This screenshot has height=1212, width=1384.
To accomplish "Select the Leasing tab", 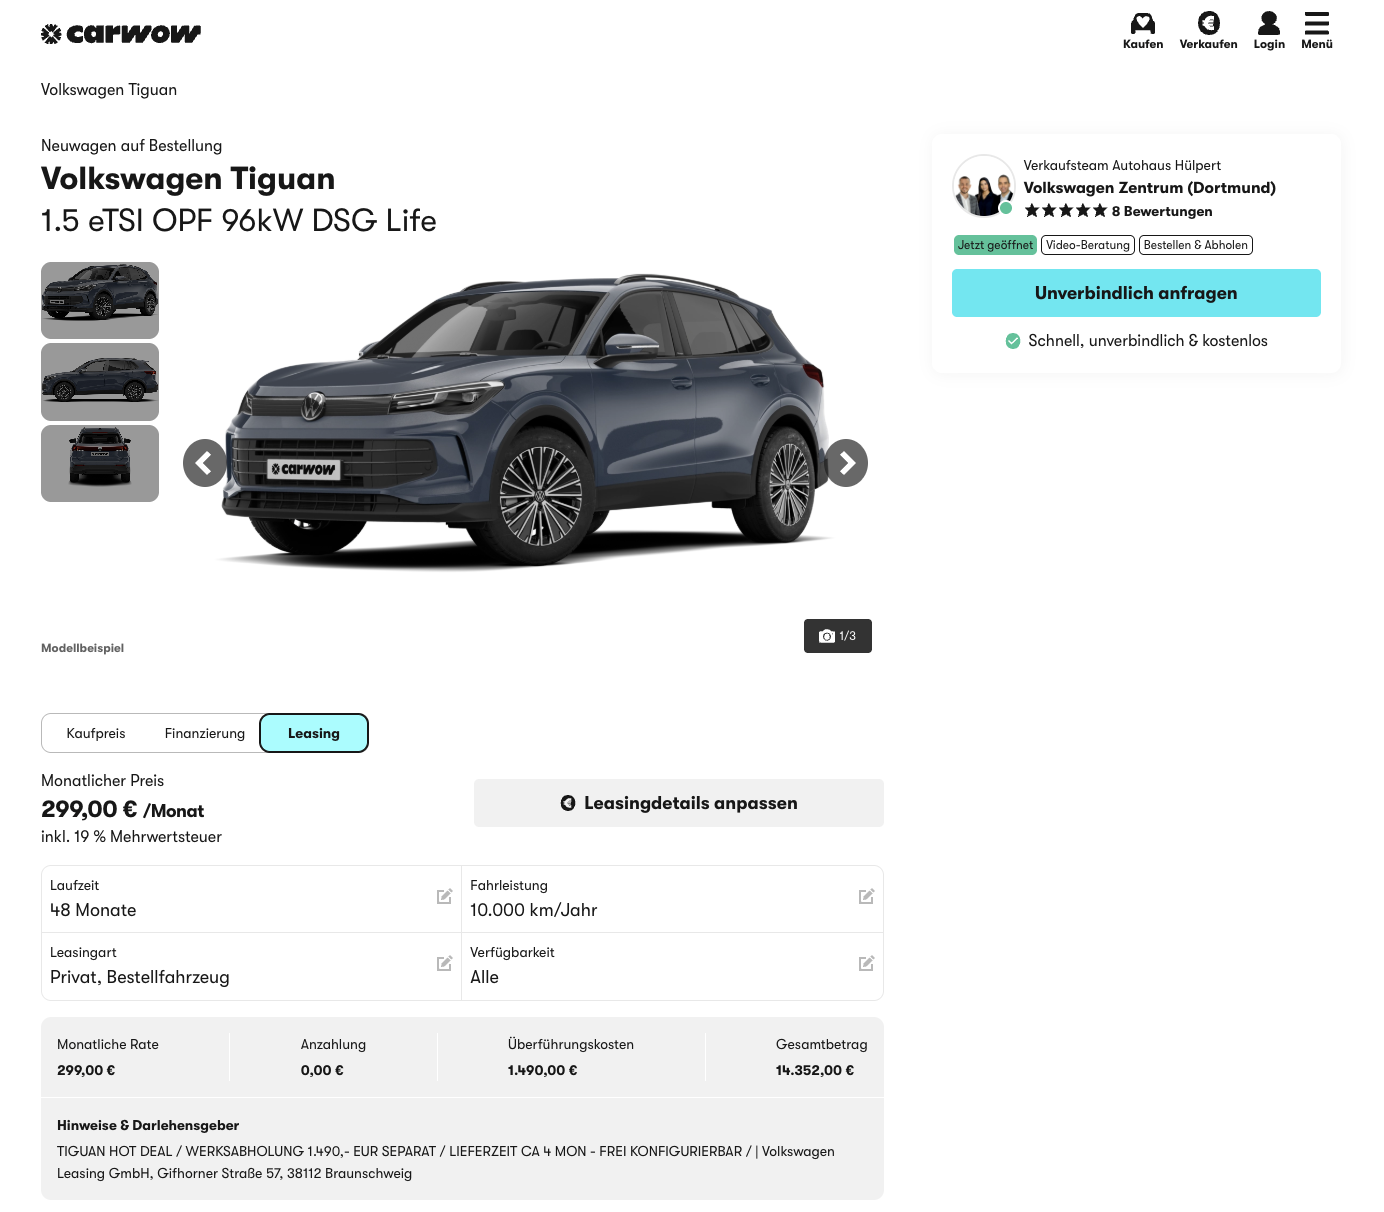I will (314, 733).
